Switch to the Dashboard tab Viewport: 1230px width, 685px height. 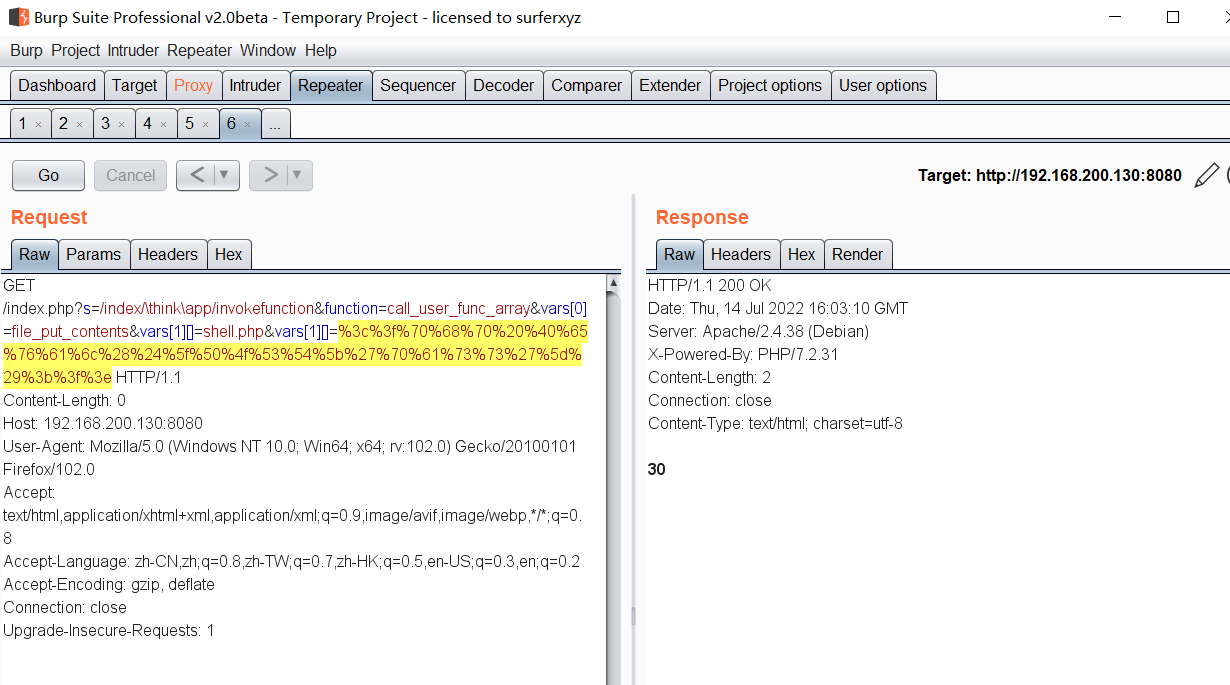[57, 86]
